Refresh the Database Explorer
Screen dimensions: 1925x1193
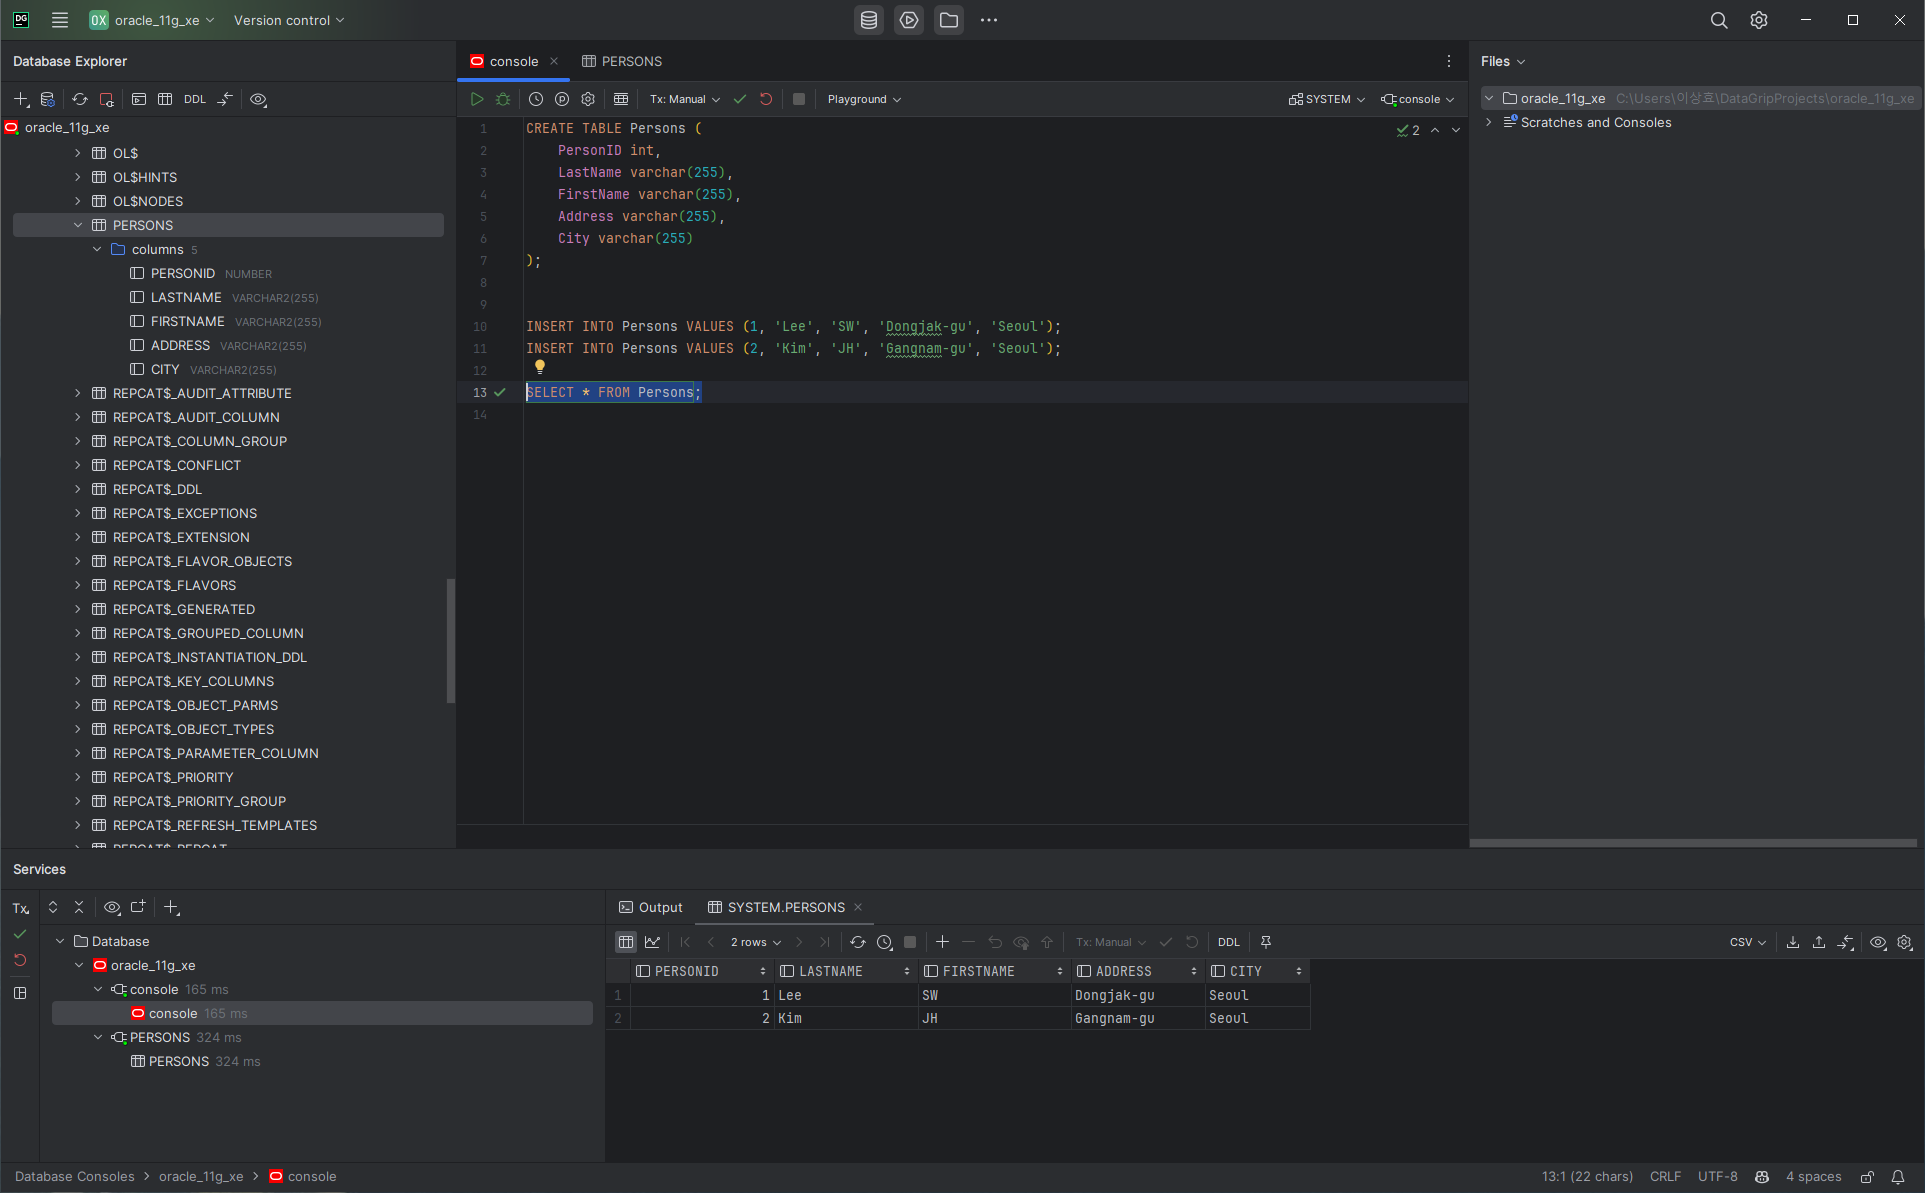(80, 99)
